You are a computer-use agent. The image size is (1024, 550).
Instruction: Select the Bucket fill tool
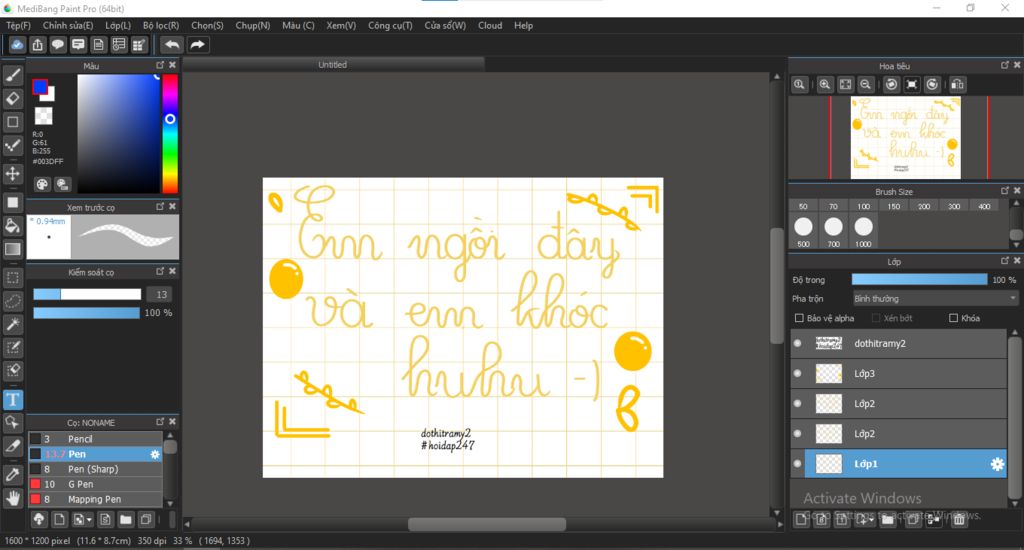(13, 225)
